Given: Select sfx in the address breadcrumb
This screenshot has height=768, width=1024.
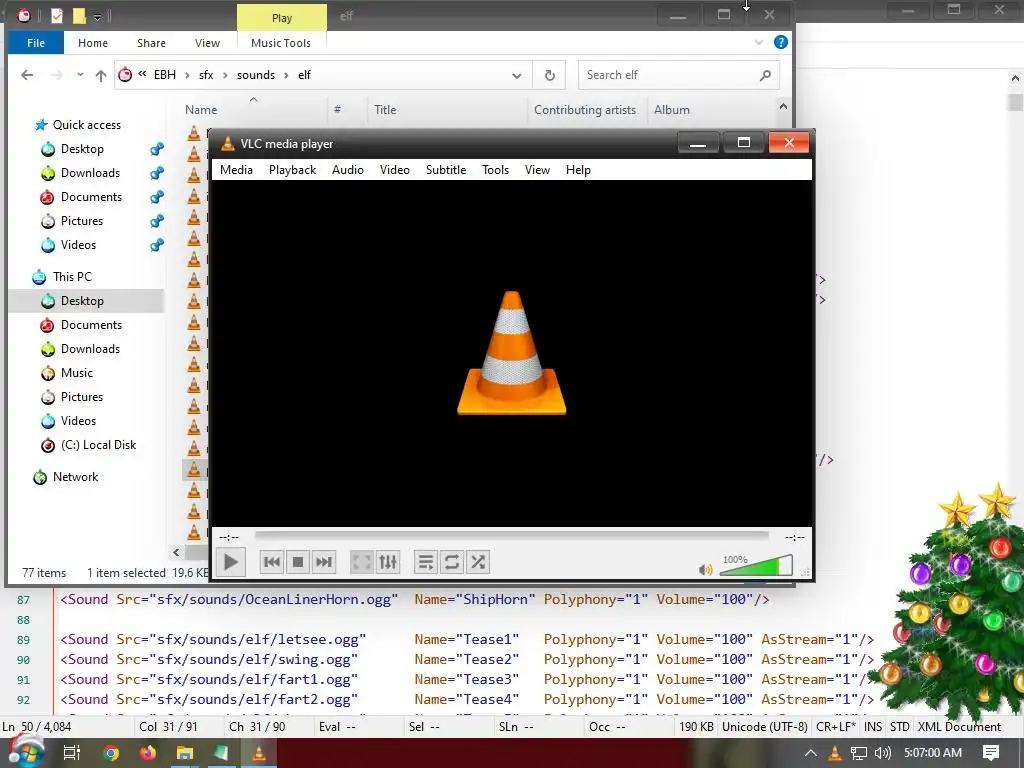Looking at the screenshot, I should point(206,75).
